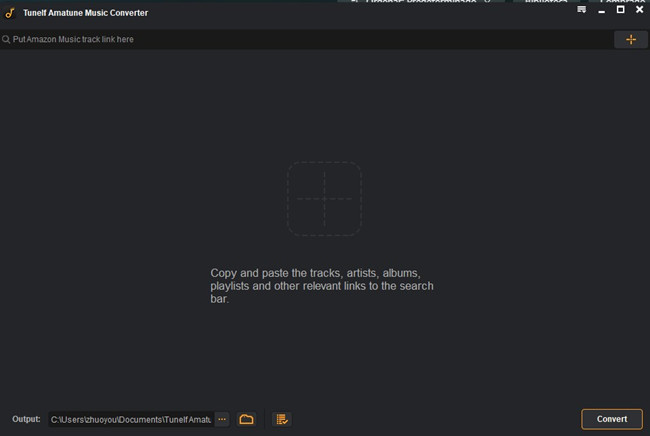Click the Tunelf music note logo
Viewport: 650px width, 436px height.
pos(10,13)
